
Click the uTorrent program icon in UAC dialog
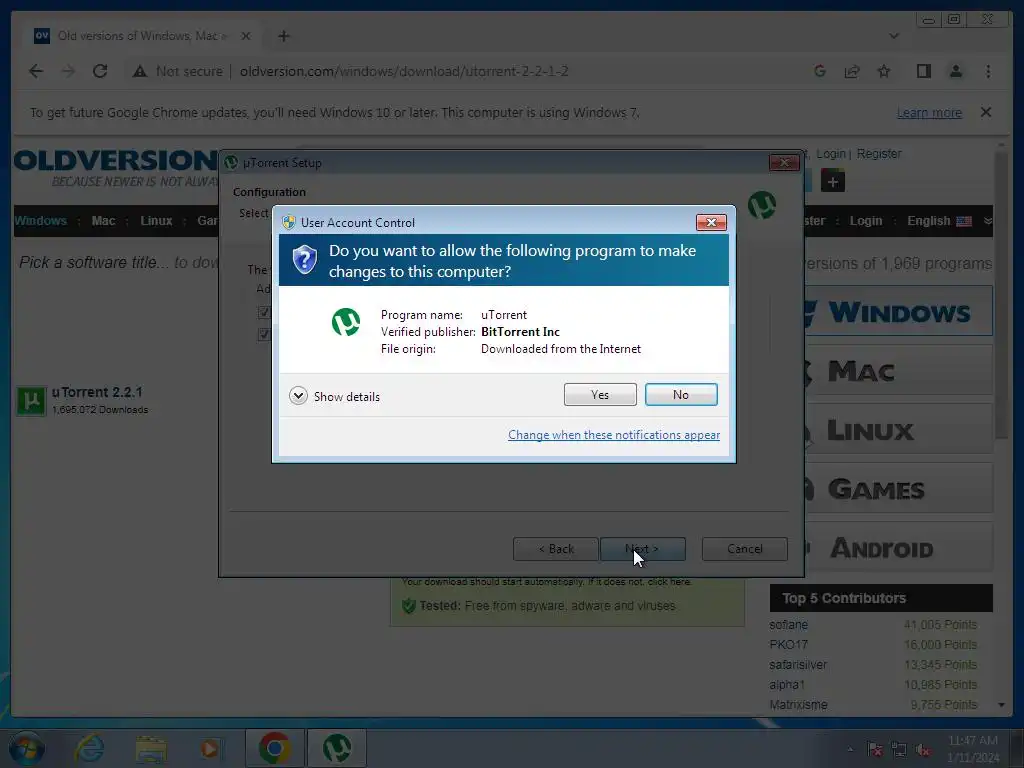(x=345, y=322)
